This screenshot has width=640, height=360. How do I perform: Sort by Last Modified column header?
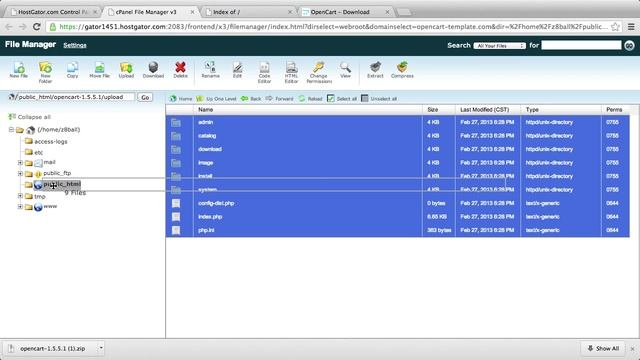484,110
